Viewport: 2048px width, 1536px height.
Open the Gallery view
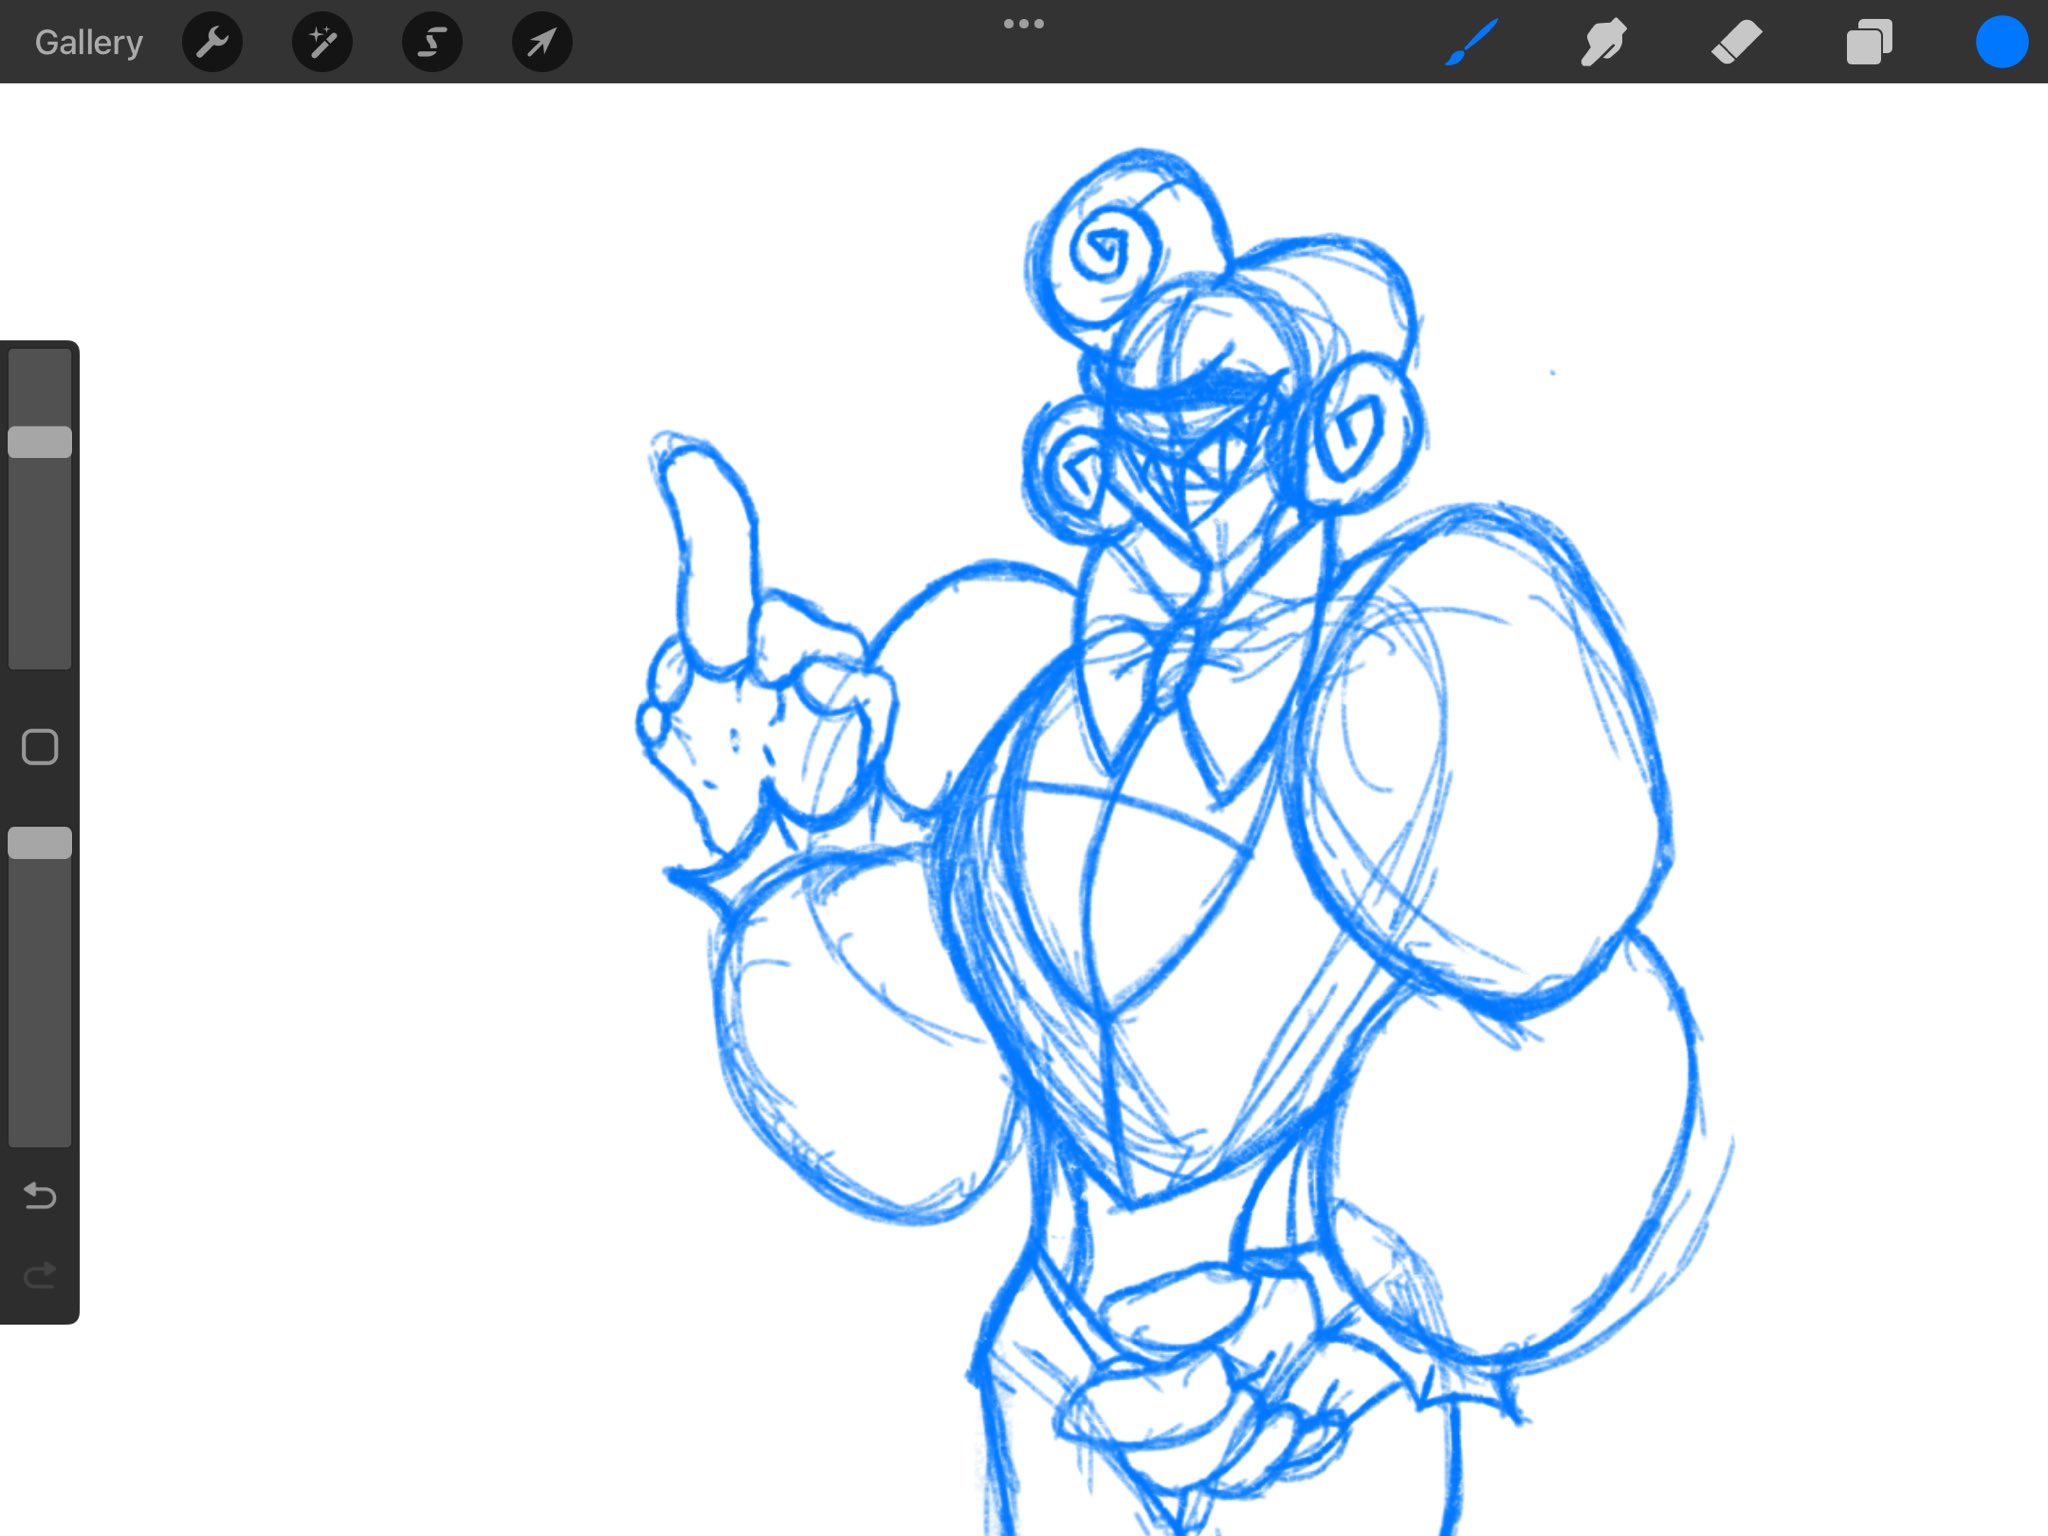click(89, 42)
